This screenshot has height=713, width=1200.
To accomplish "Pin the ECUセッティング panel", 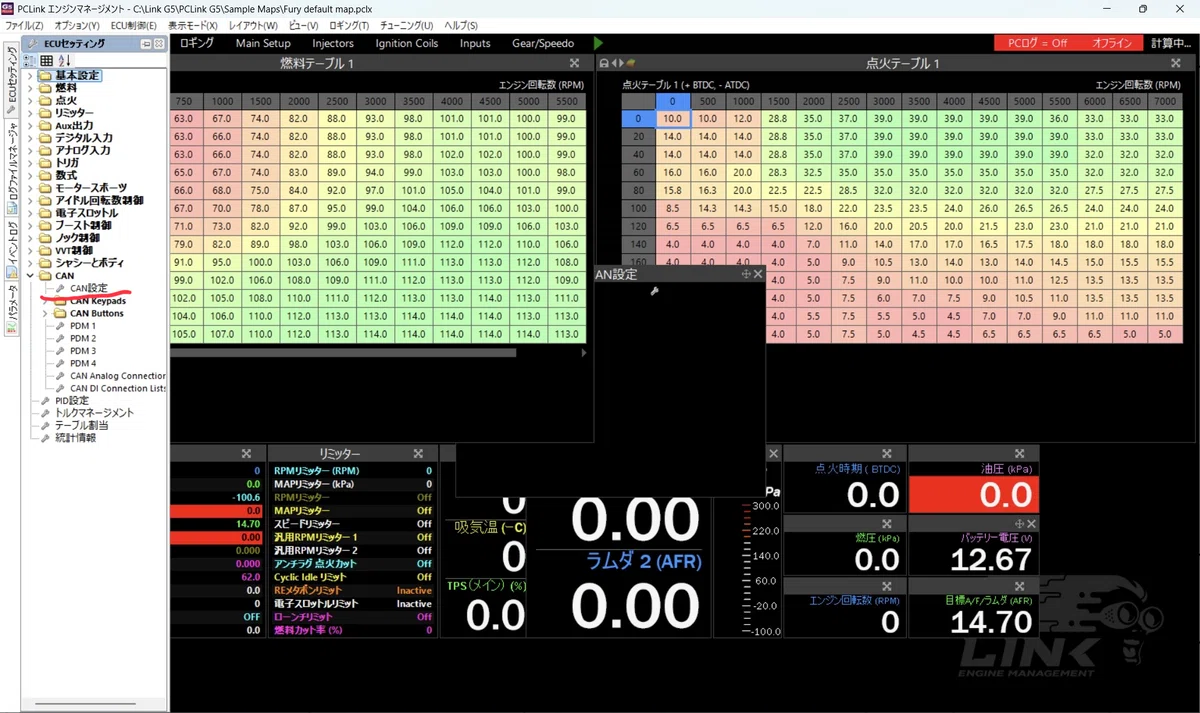I will pos(146,44).
